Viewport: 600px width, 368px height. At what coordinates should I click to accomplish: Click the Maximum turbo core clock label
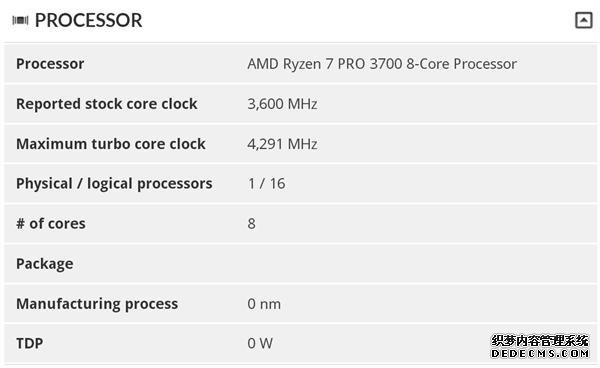(x=111, y=144)
